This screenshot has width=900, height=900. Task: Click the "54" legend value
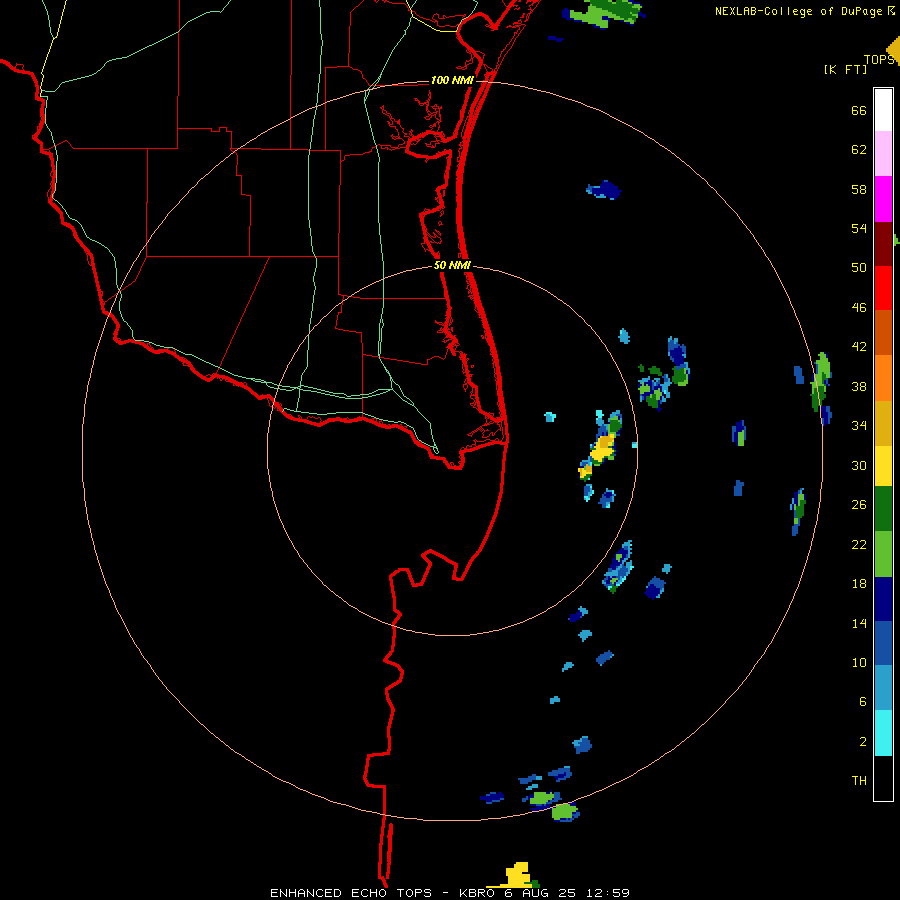tap(859, 228)
